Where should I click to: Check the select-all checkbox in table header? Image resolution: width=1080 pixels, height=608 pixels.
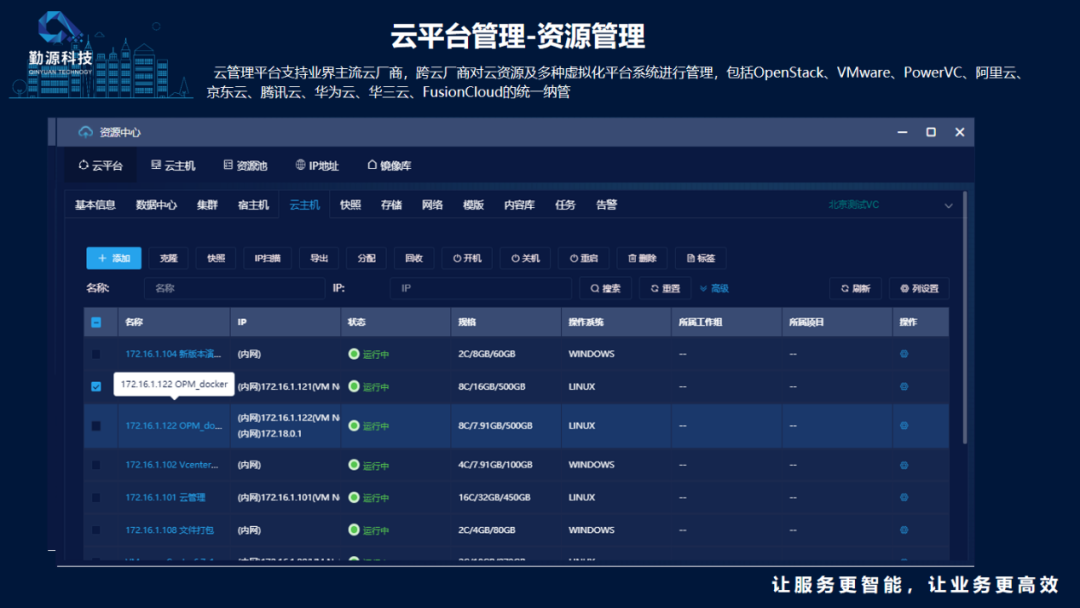96,321
